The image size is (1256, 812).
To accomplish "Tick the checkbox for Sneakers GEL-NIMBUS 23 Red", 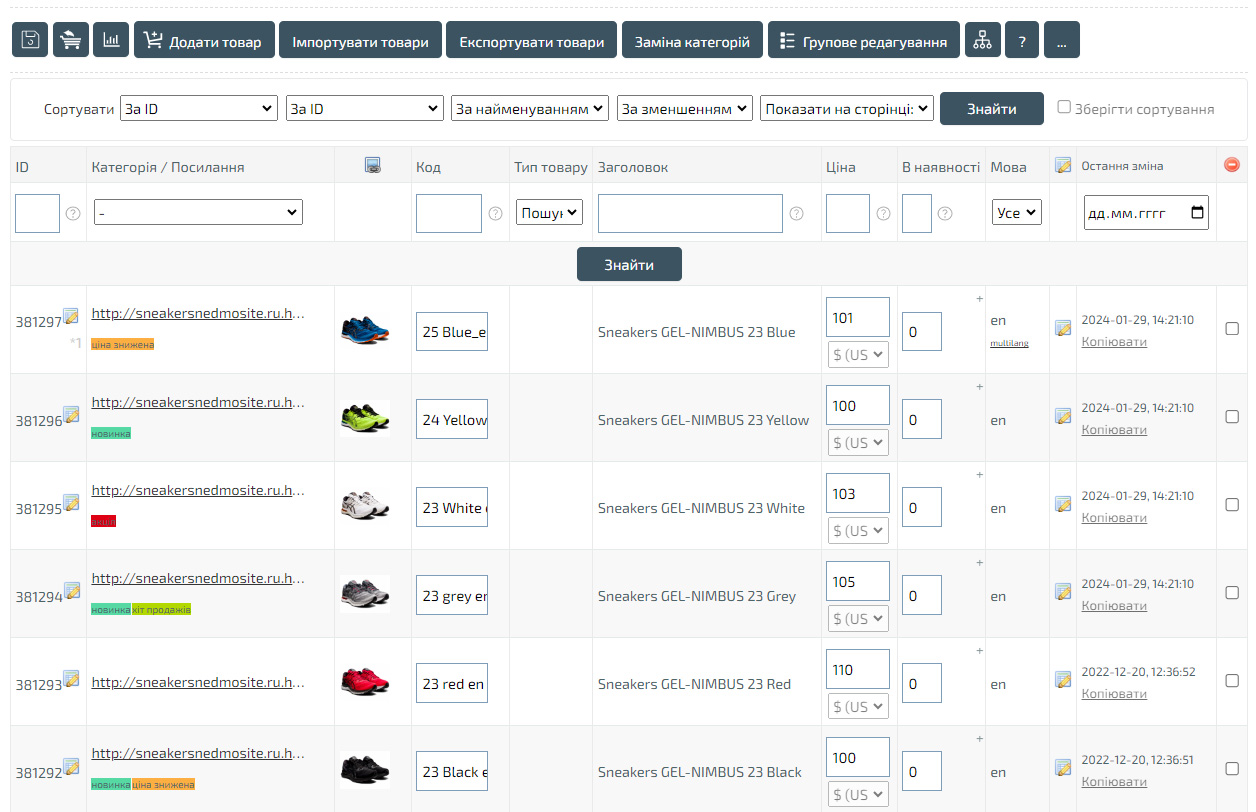I will pos(1232,681).
